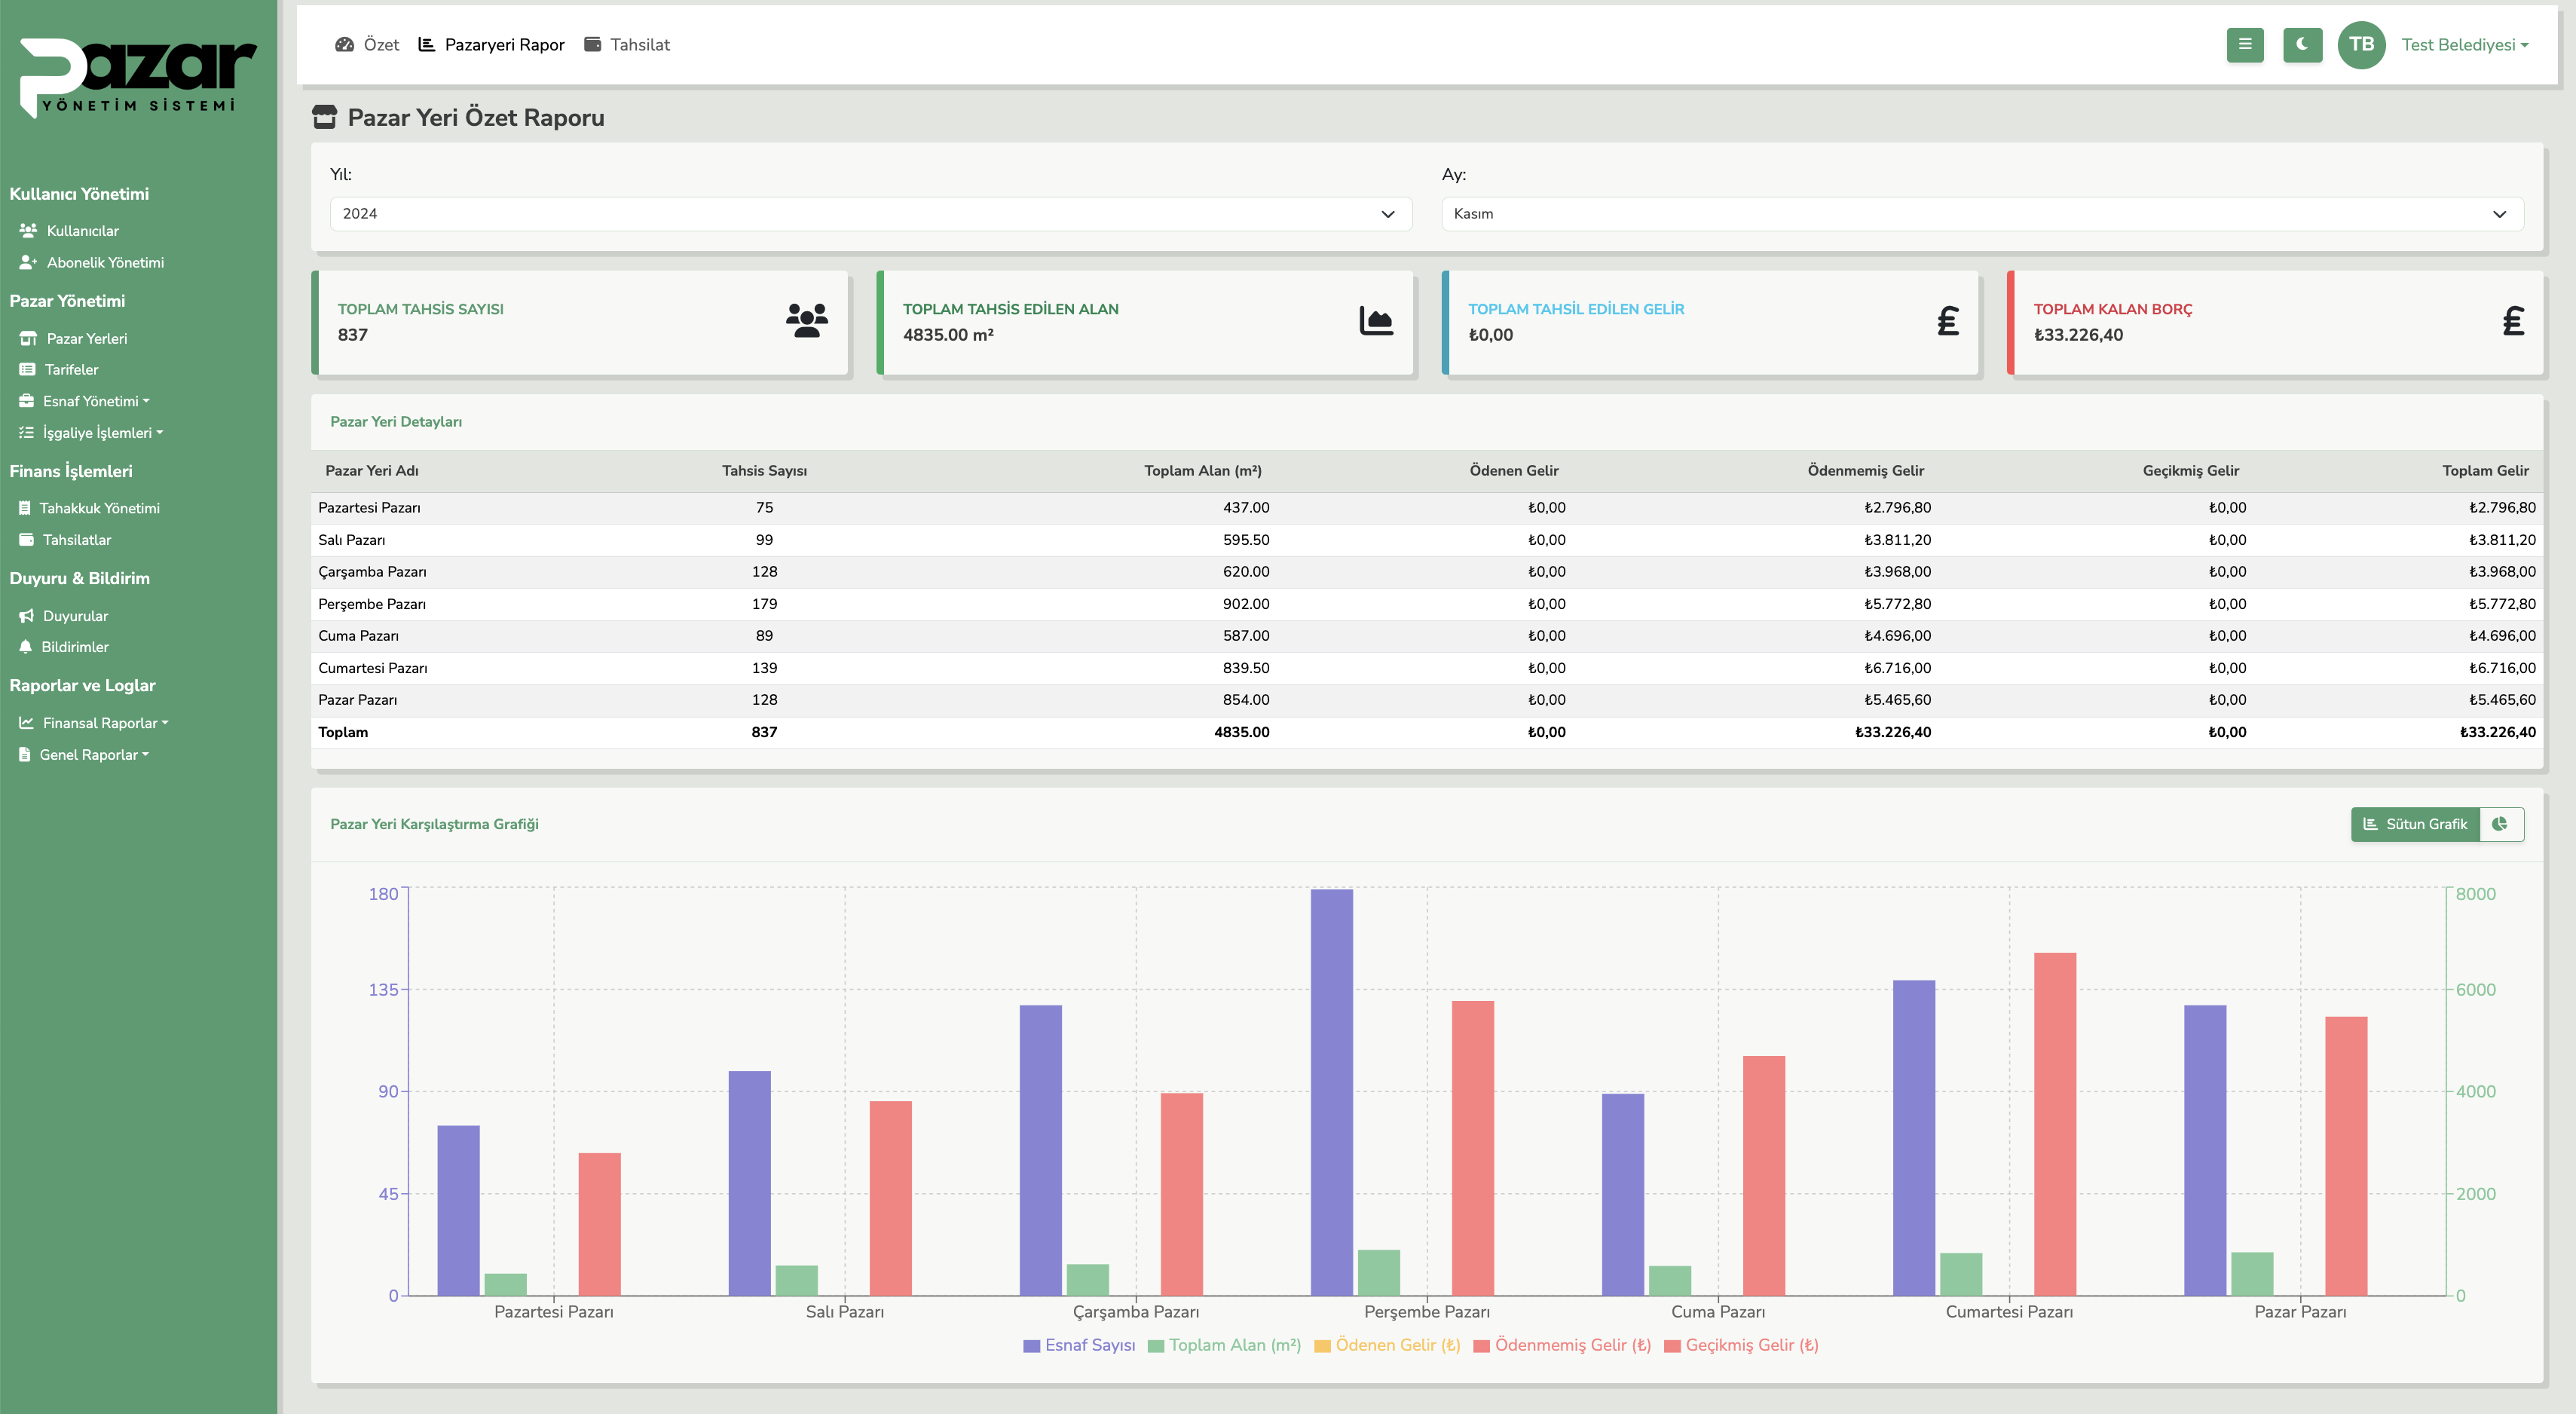The width and height of the screenshot is (2576, 1414).
Task: Expand the Genel Raporlar submenu
Action: coord(94,755)
